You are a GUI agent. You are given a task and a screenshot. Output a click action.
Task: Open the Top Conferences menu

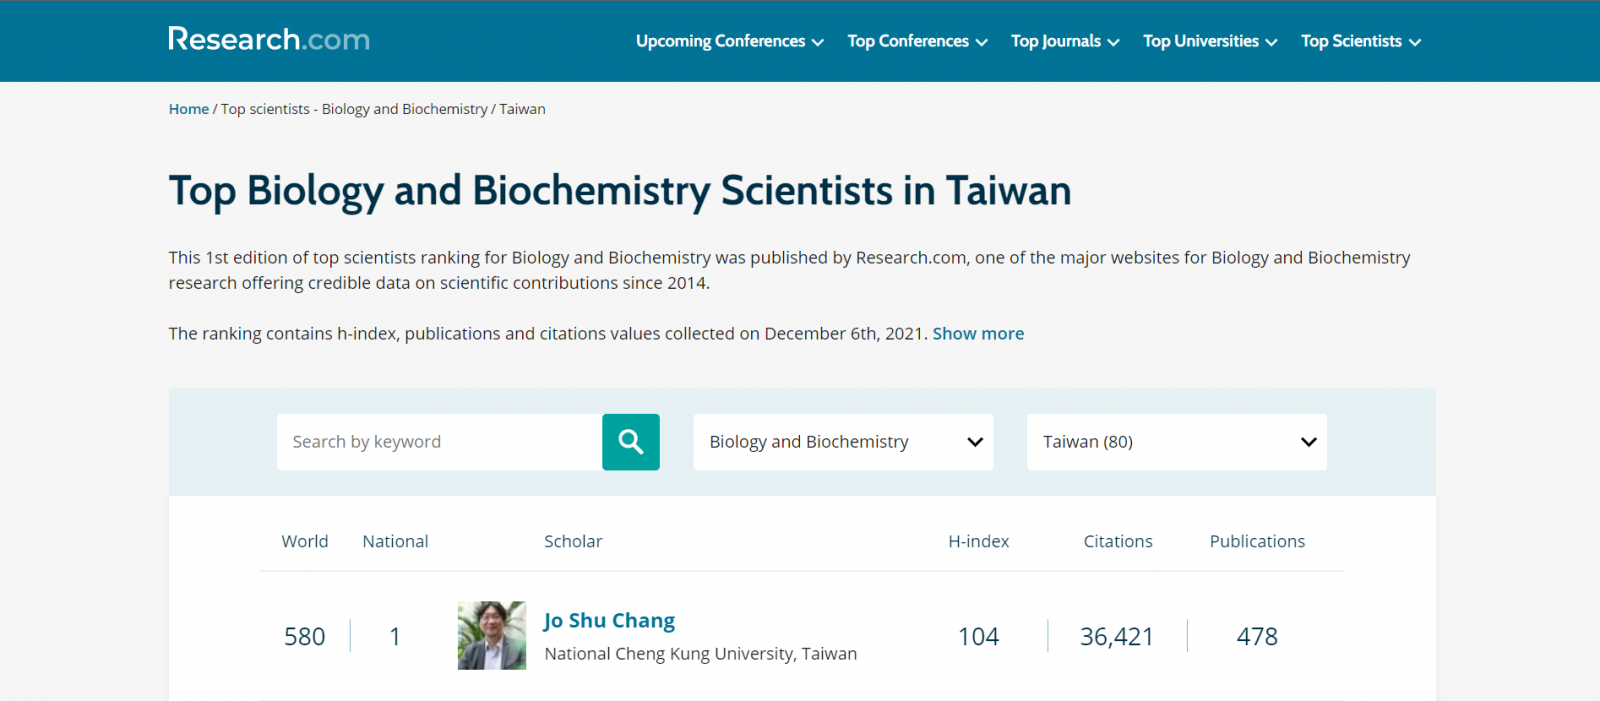click(x=916, y=41)
